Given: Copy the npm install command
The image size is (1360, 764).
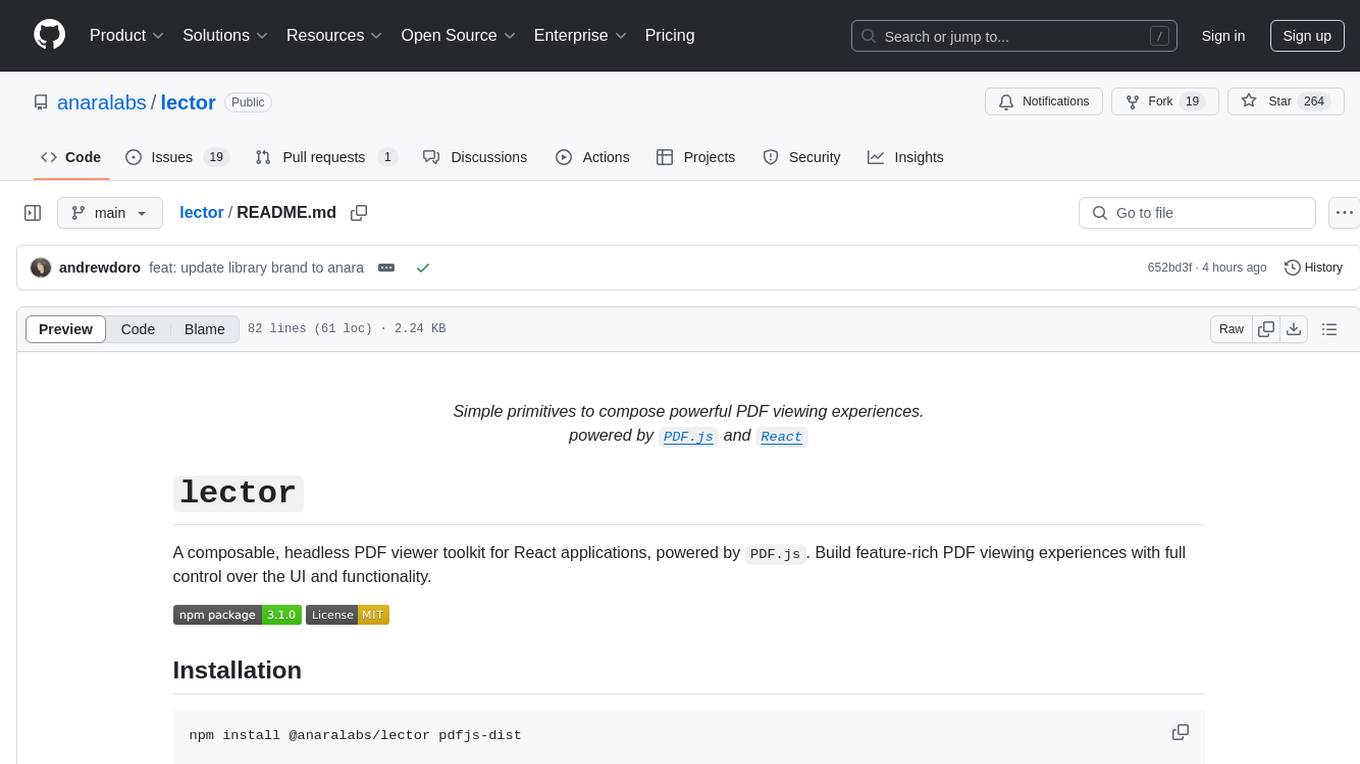Looking at the screenshot, I should coord(1180,733).
